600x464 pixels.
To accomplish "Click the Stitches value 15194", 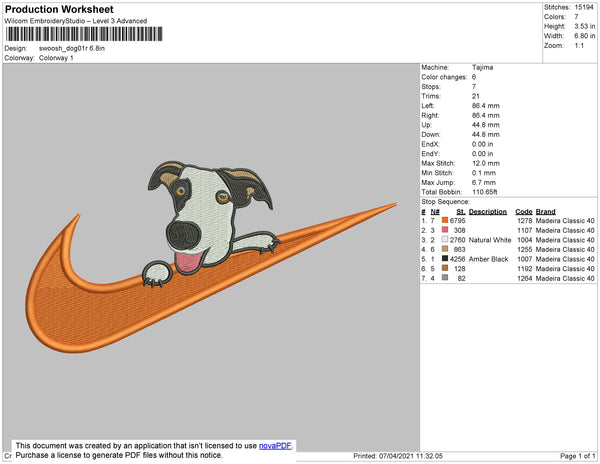I will coord(584,7).
